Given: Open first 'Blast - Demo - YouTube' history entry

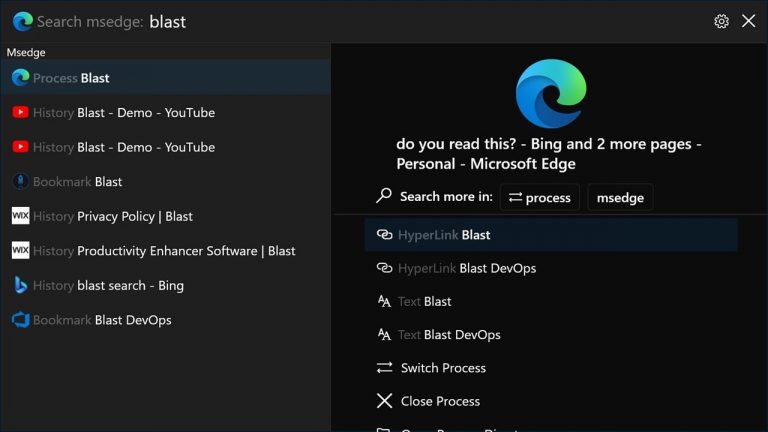Looking at the screenshot, I should coord(166,112).
